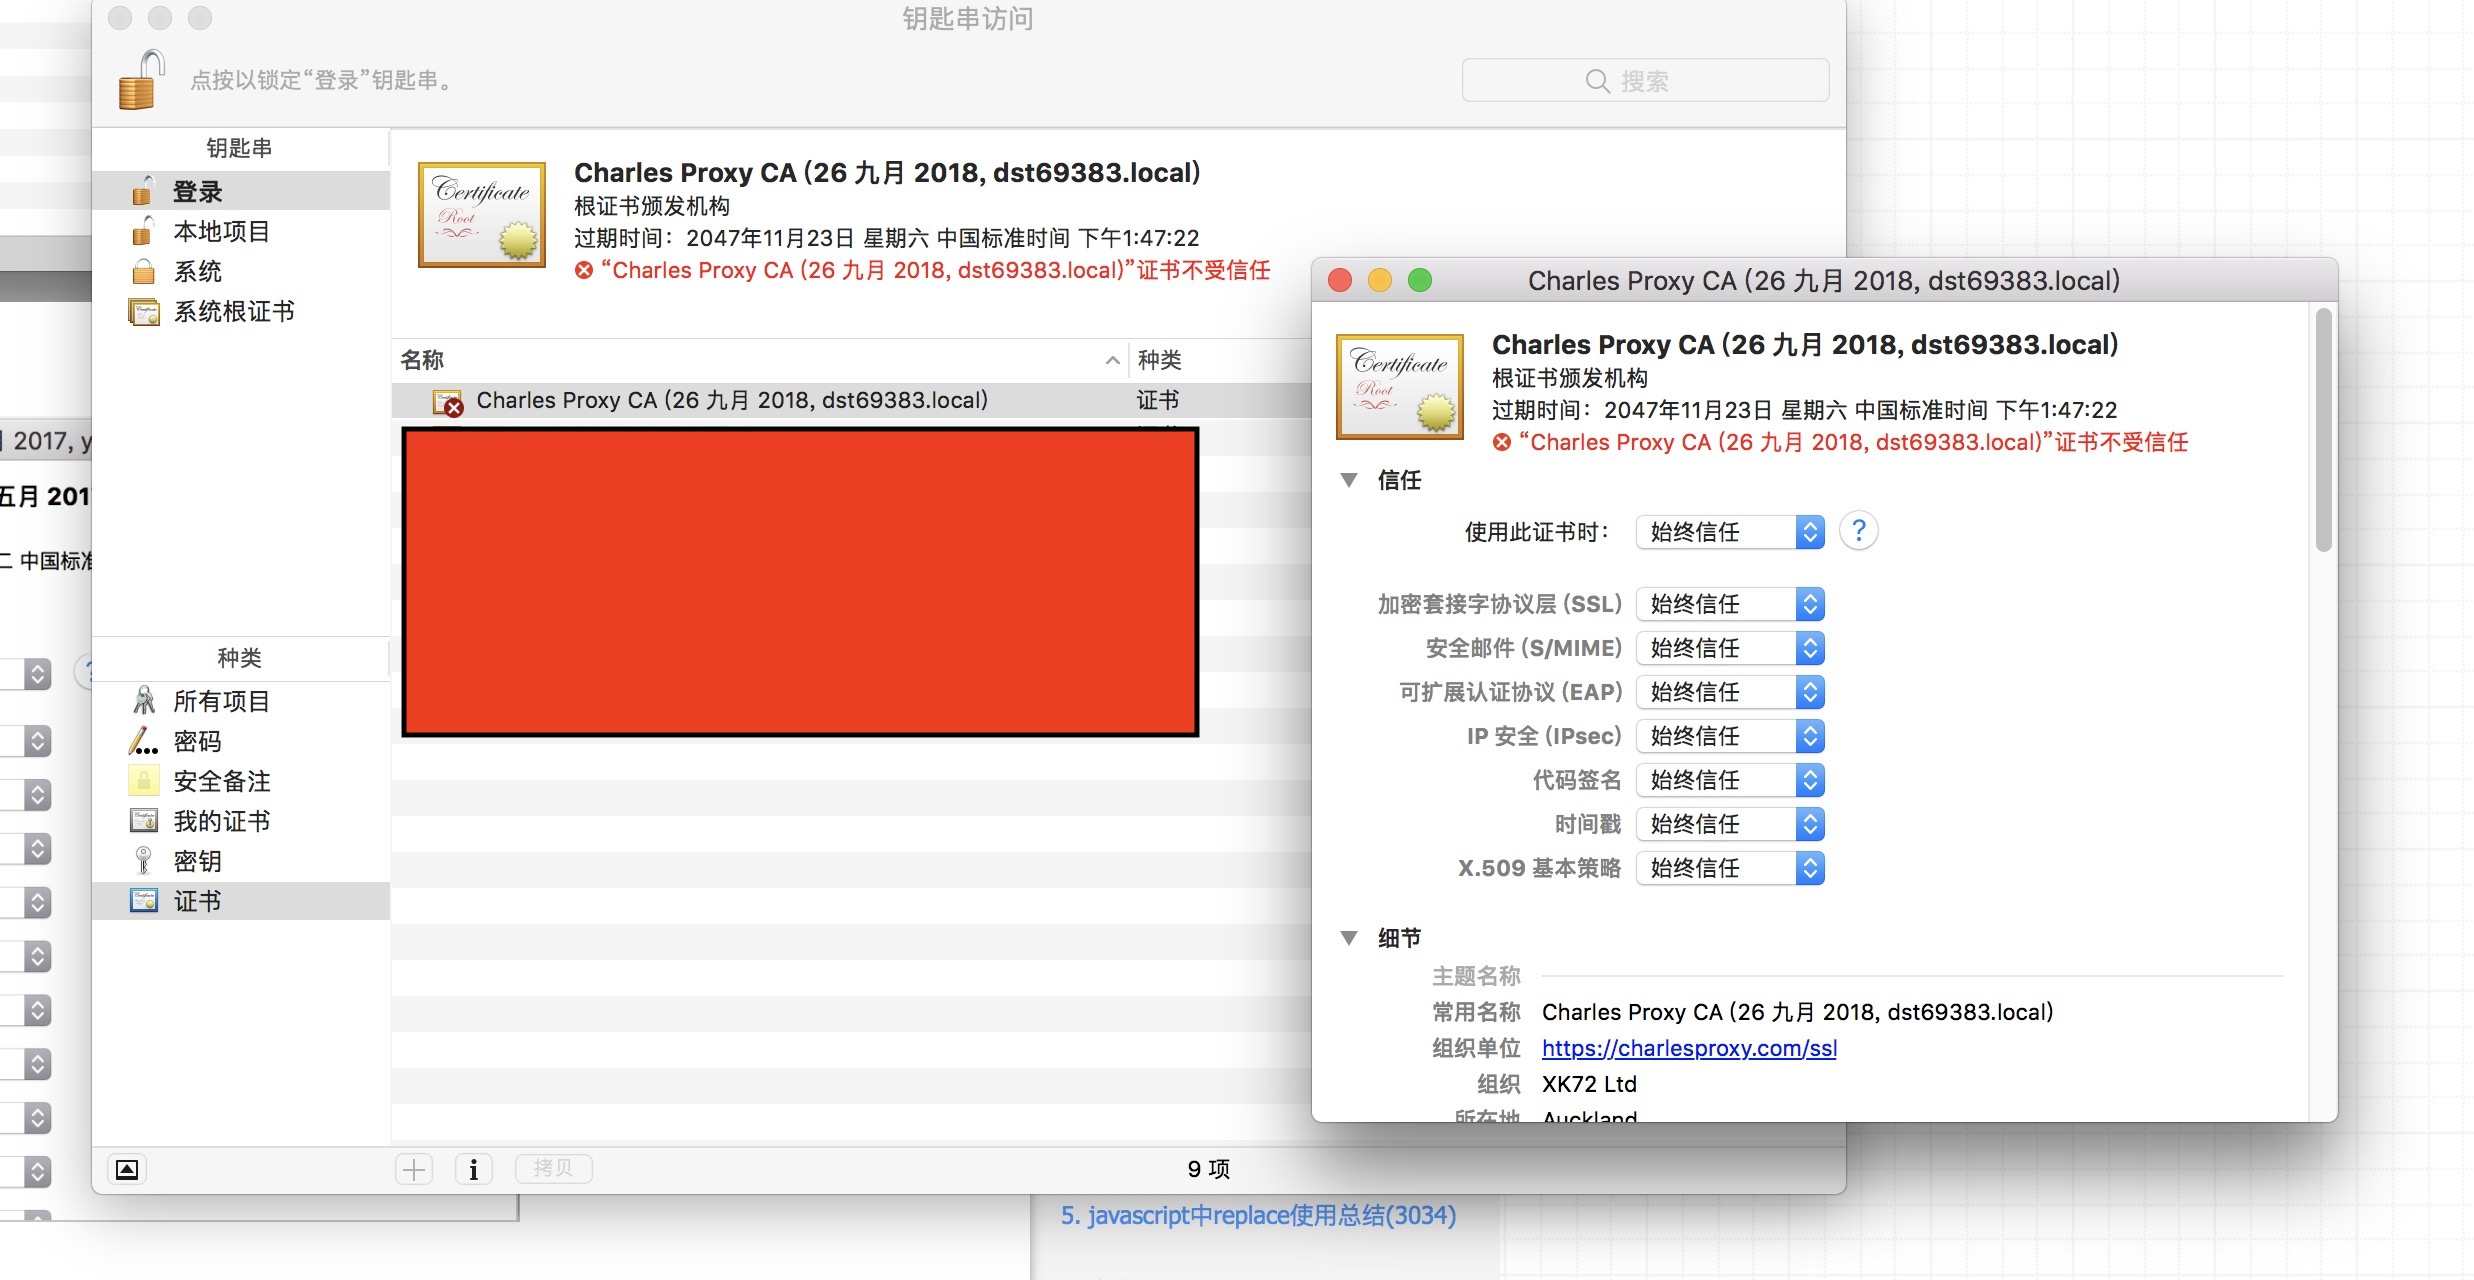Select 密钥 category with key icon
Screen dimensions: 2474x1280
(x=197, y=861)
